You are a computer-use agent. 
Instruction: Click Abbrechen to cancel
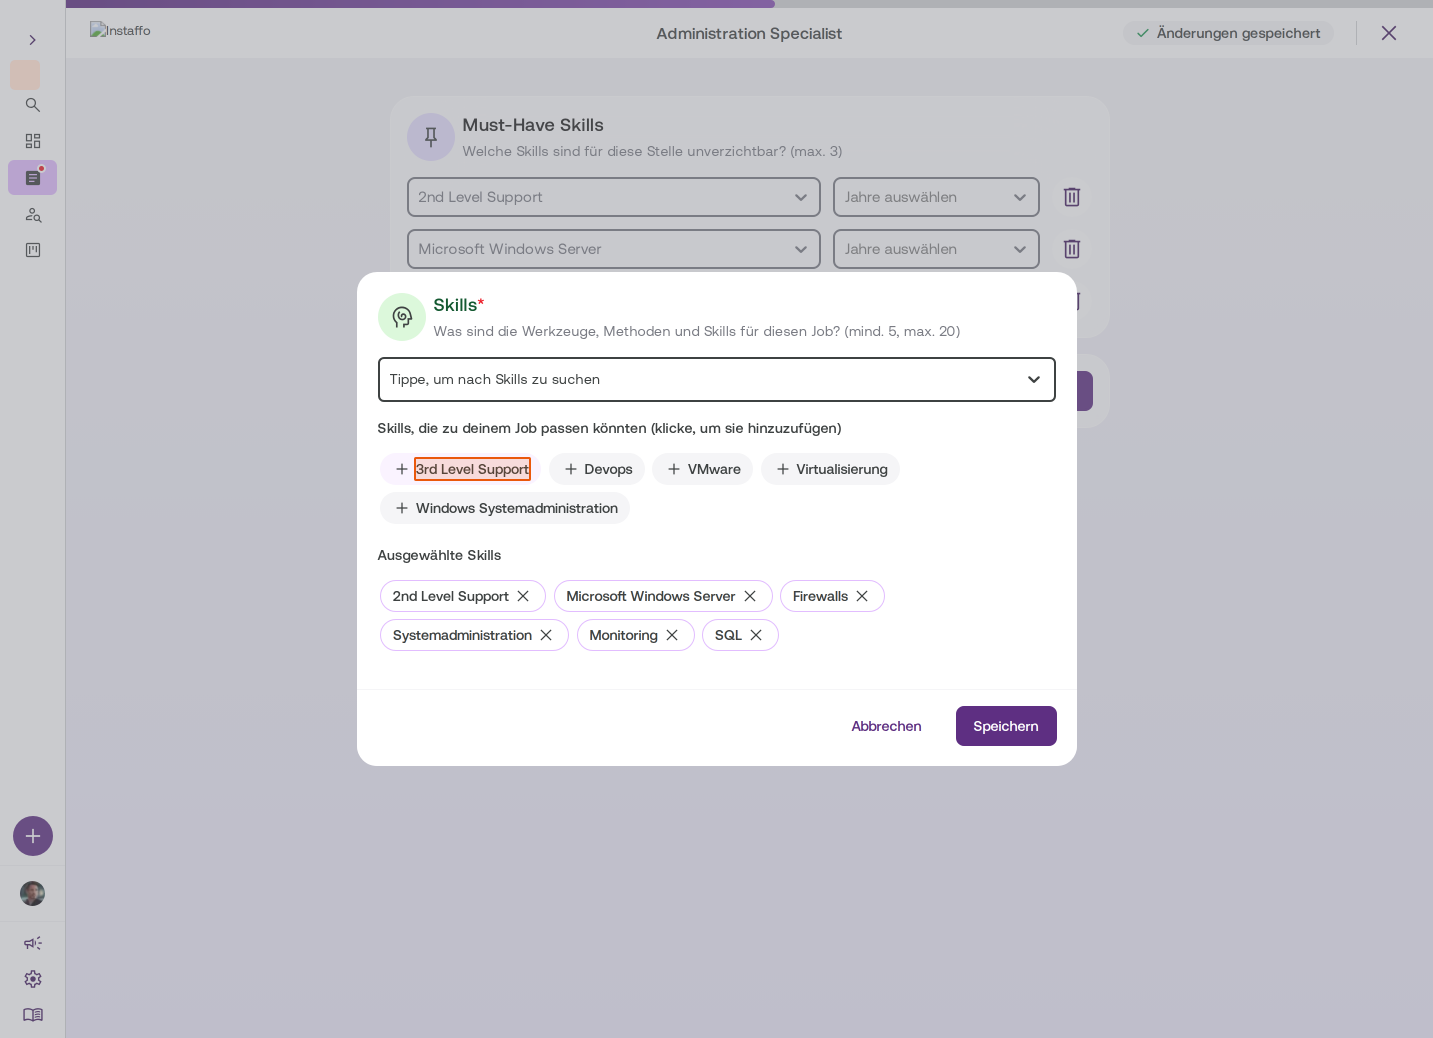pos(886,726)
